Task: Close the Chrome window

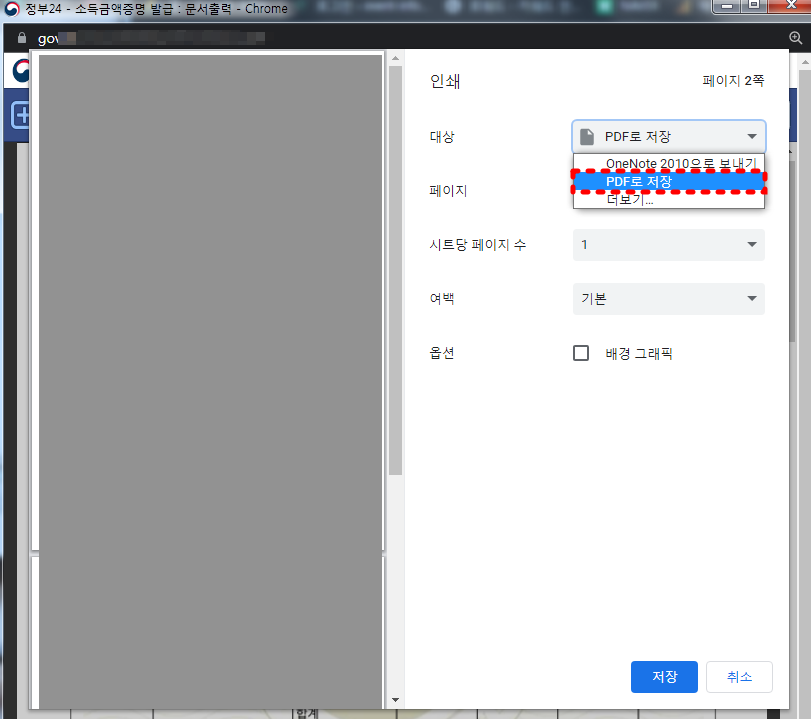Action: point(791,6)
